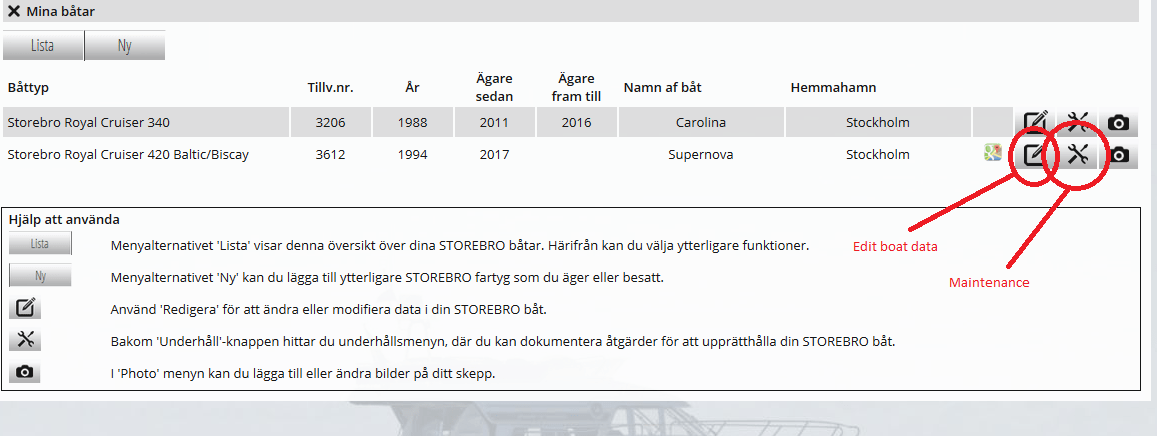Screen dimensions: 1157x436
Task: Open camera photo menu for Supernova
Action: click(1119, 154)
